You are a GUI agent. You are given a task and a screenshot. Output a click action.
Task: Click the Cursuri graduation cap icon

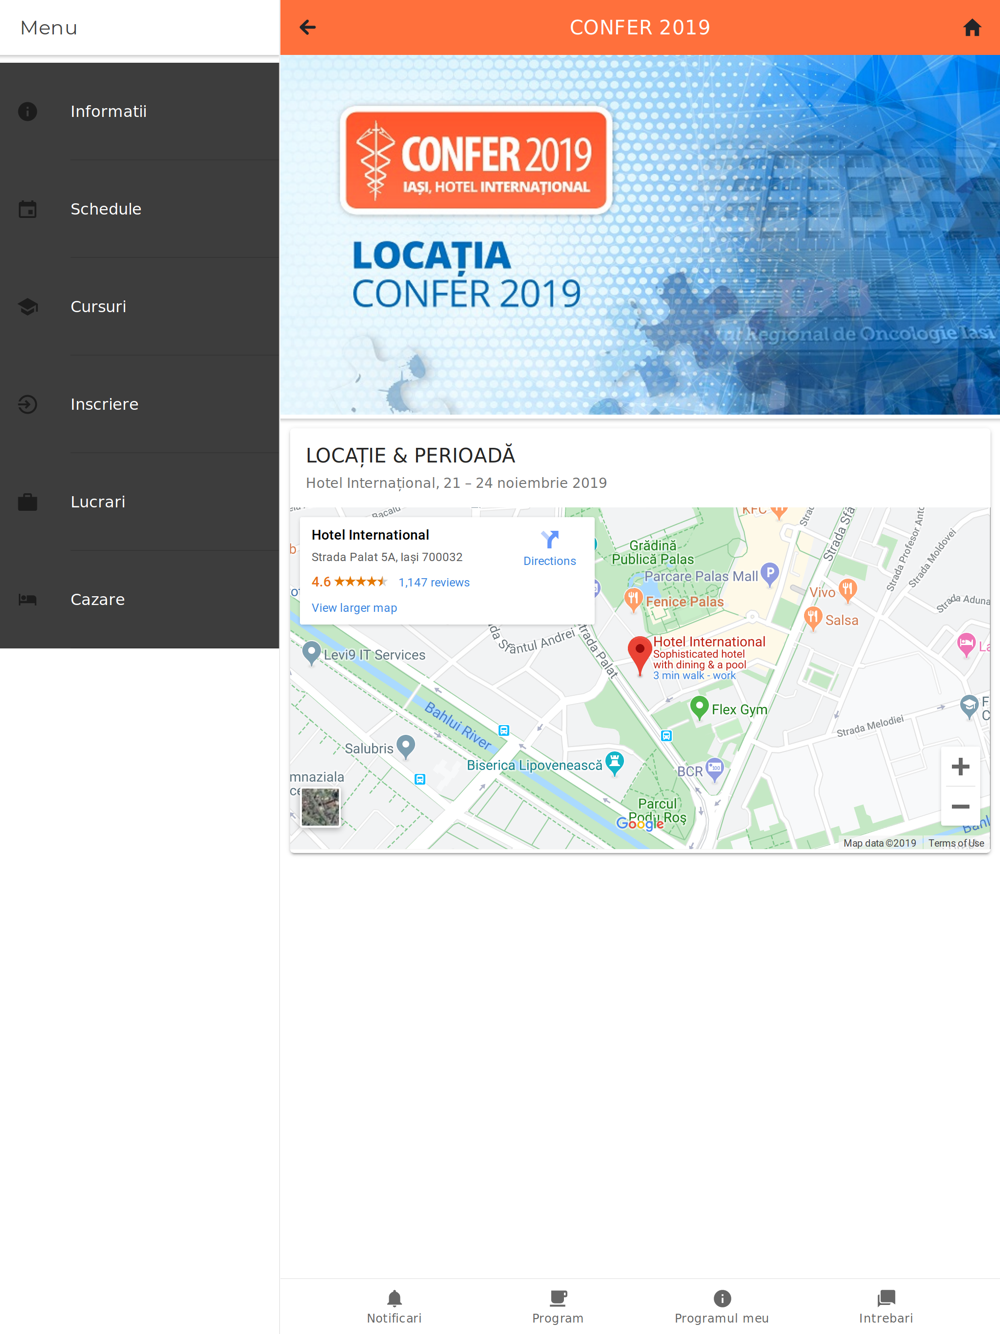click(x=28, y=307)
